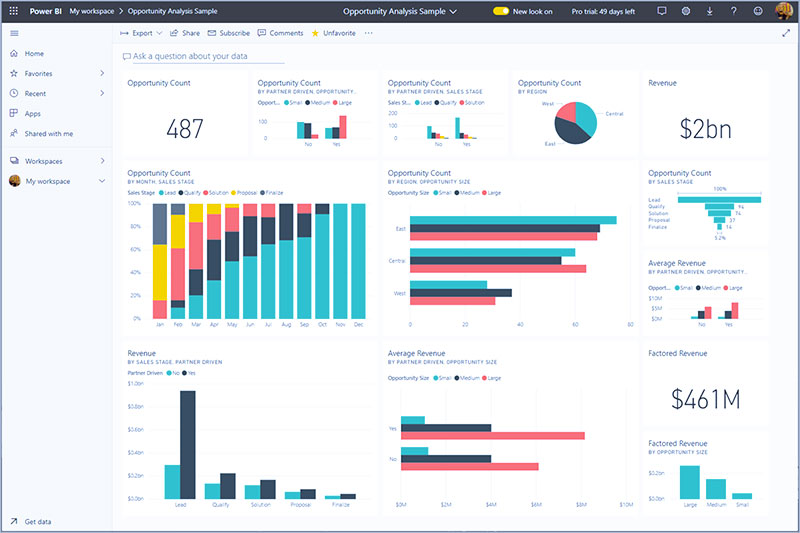Click the Workspaces icon in sidebar
Image resolution: width=800 pixels, height=533 pixels.
coord(14,161)
